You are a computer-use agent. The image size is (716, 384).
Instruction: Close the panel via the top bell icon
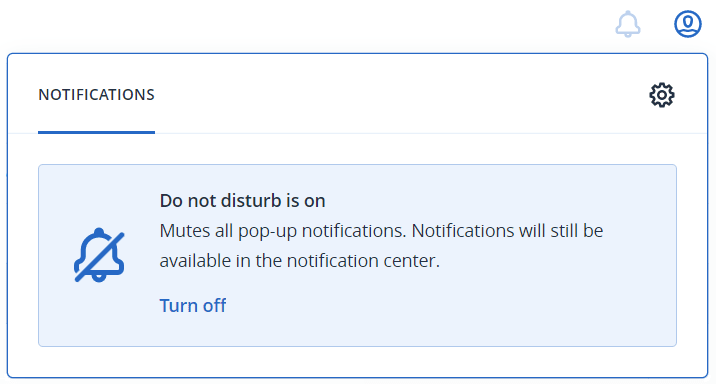click(628, 24)
